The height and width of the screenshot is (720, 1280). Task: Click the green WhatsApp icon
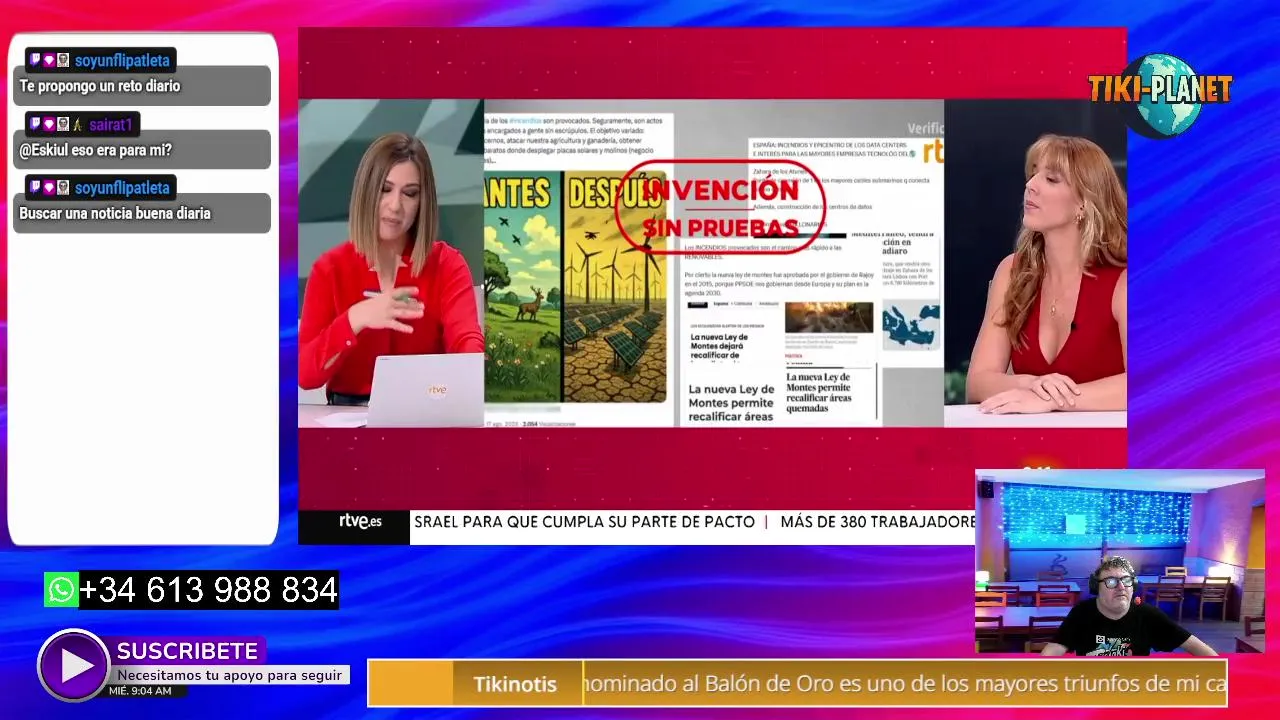(x=61, y=590)
